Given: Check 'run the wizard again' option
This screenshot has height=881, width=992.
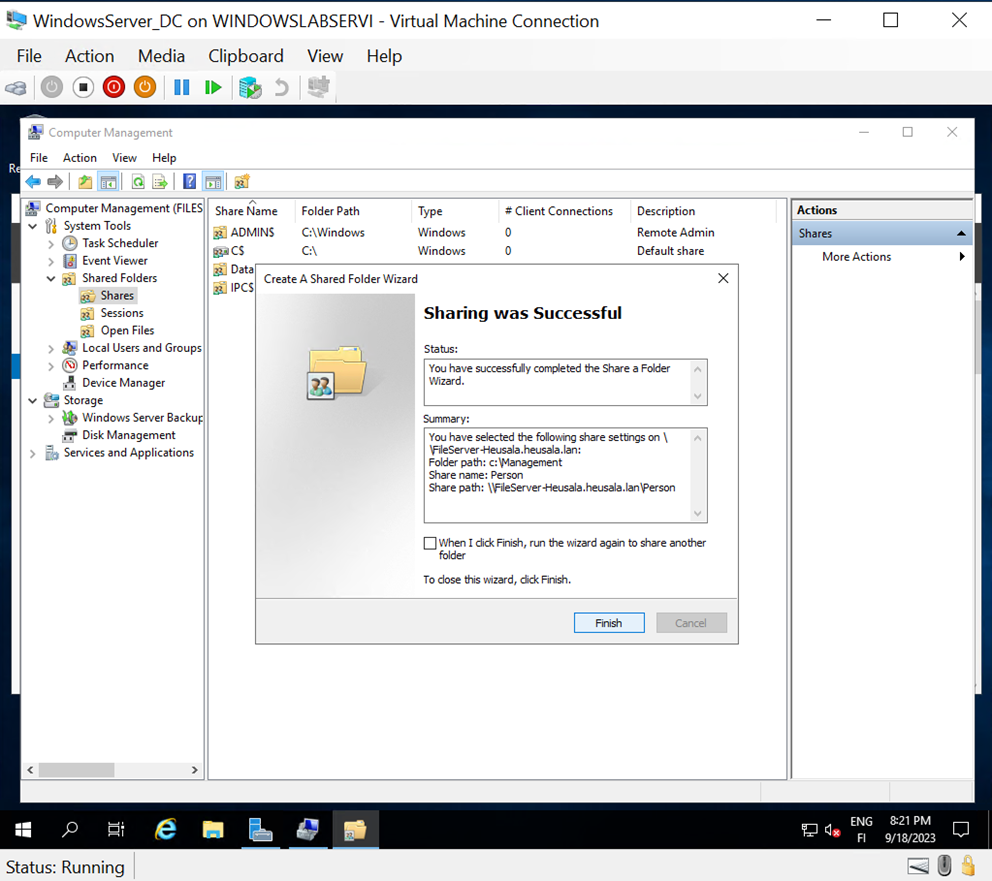Looking at the screenshot, I should [430, 543].
